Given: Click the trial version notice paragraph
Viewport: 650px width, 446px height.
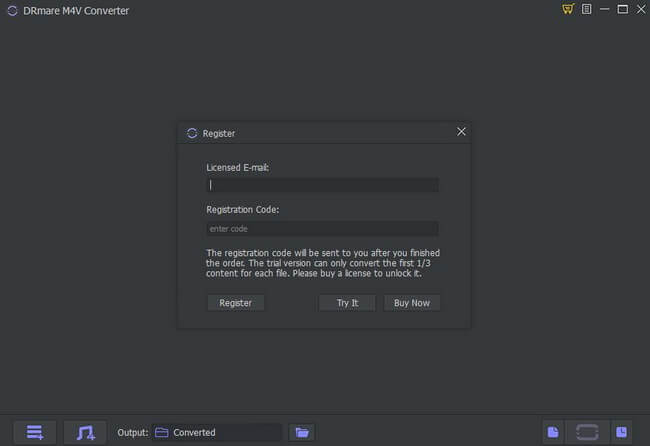Looking at the screenshot, I should [323, 263].
